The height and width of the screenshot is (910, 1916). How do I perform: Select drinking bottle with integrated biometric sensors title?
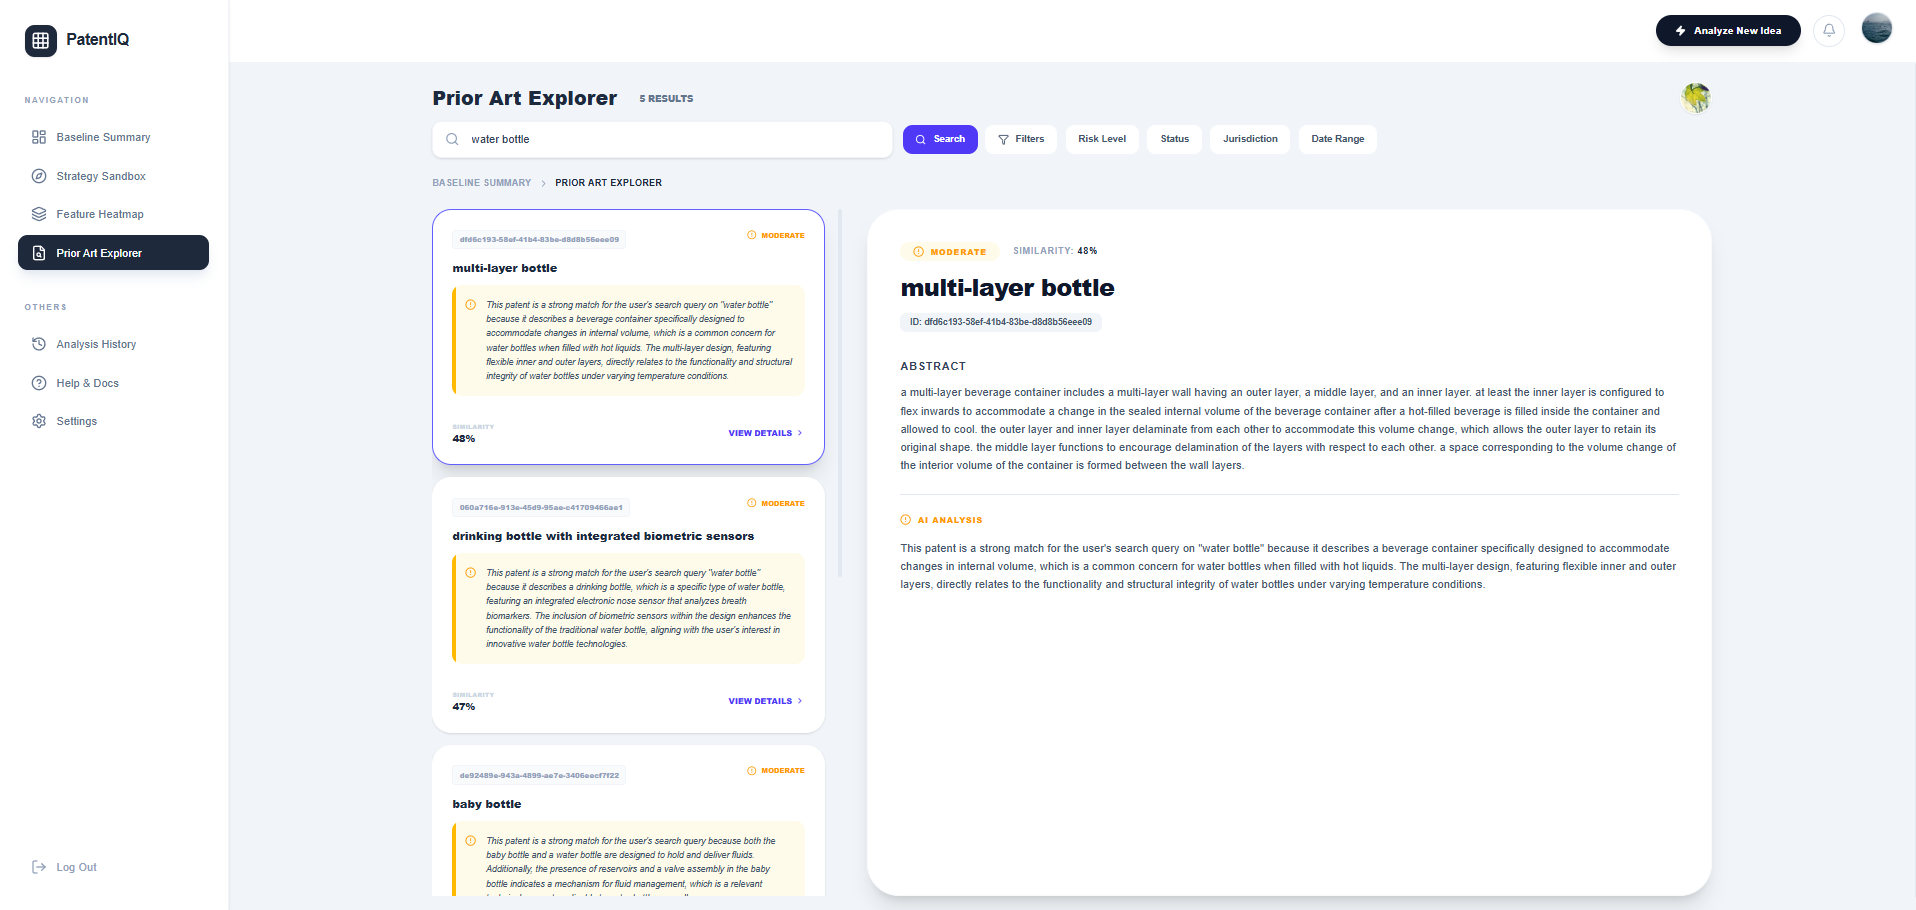tap(603, 536)
